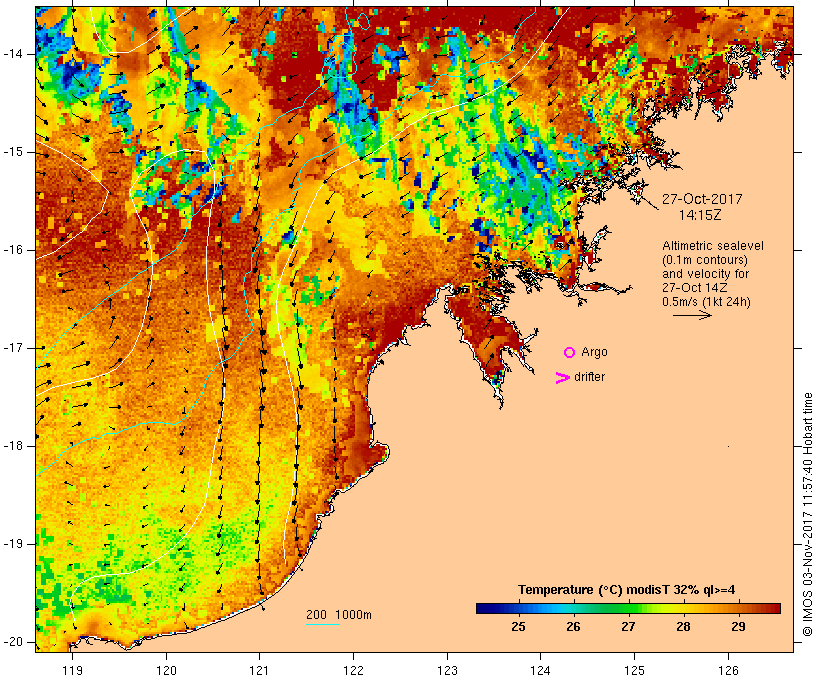The height and width of the screenshot is (680, 820).
Task: Click the '(0.1m contours)' caption line
Action: point(705,260)
